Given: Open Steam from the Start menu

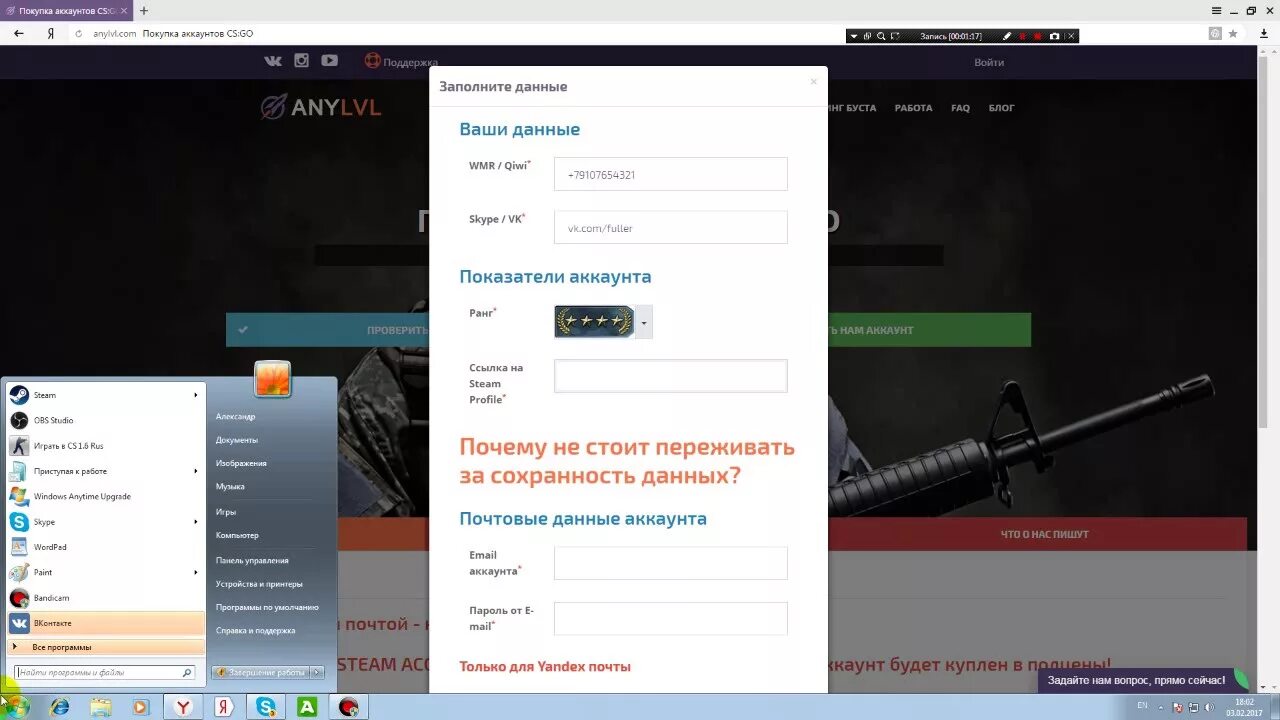Looking at the screenshot, I should click(x=105, y=395).
